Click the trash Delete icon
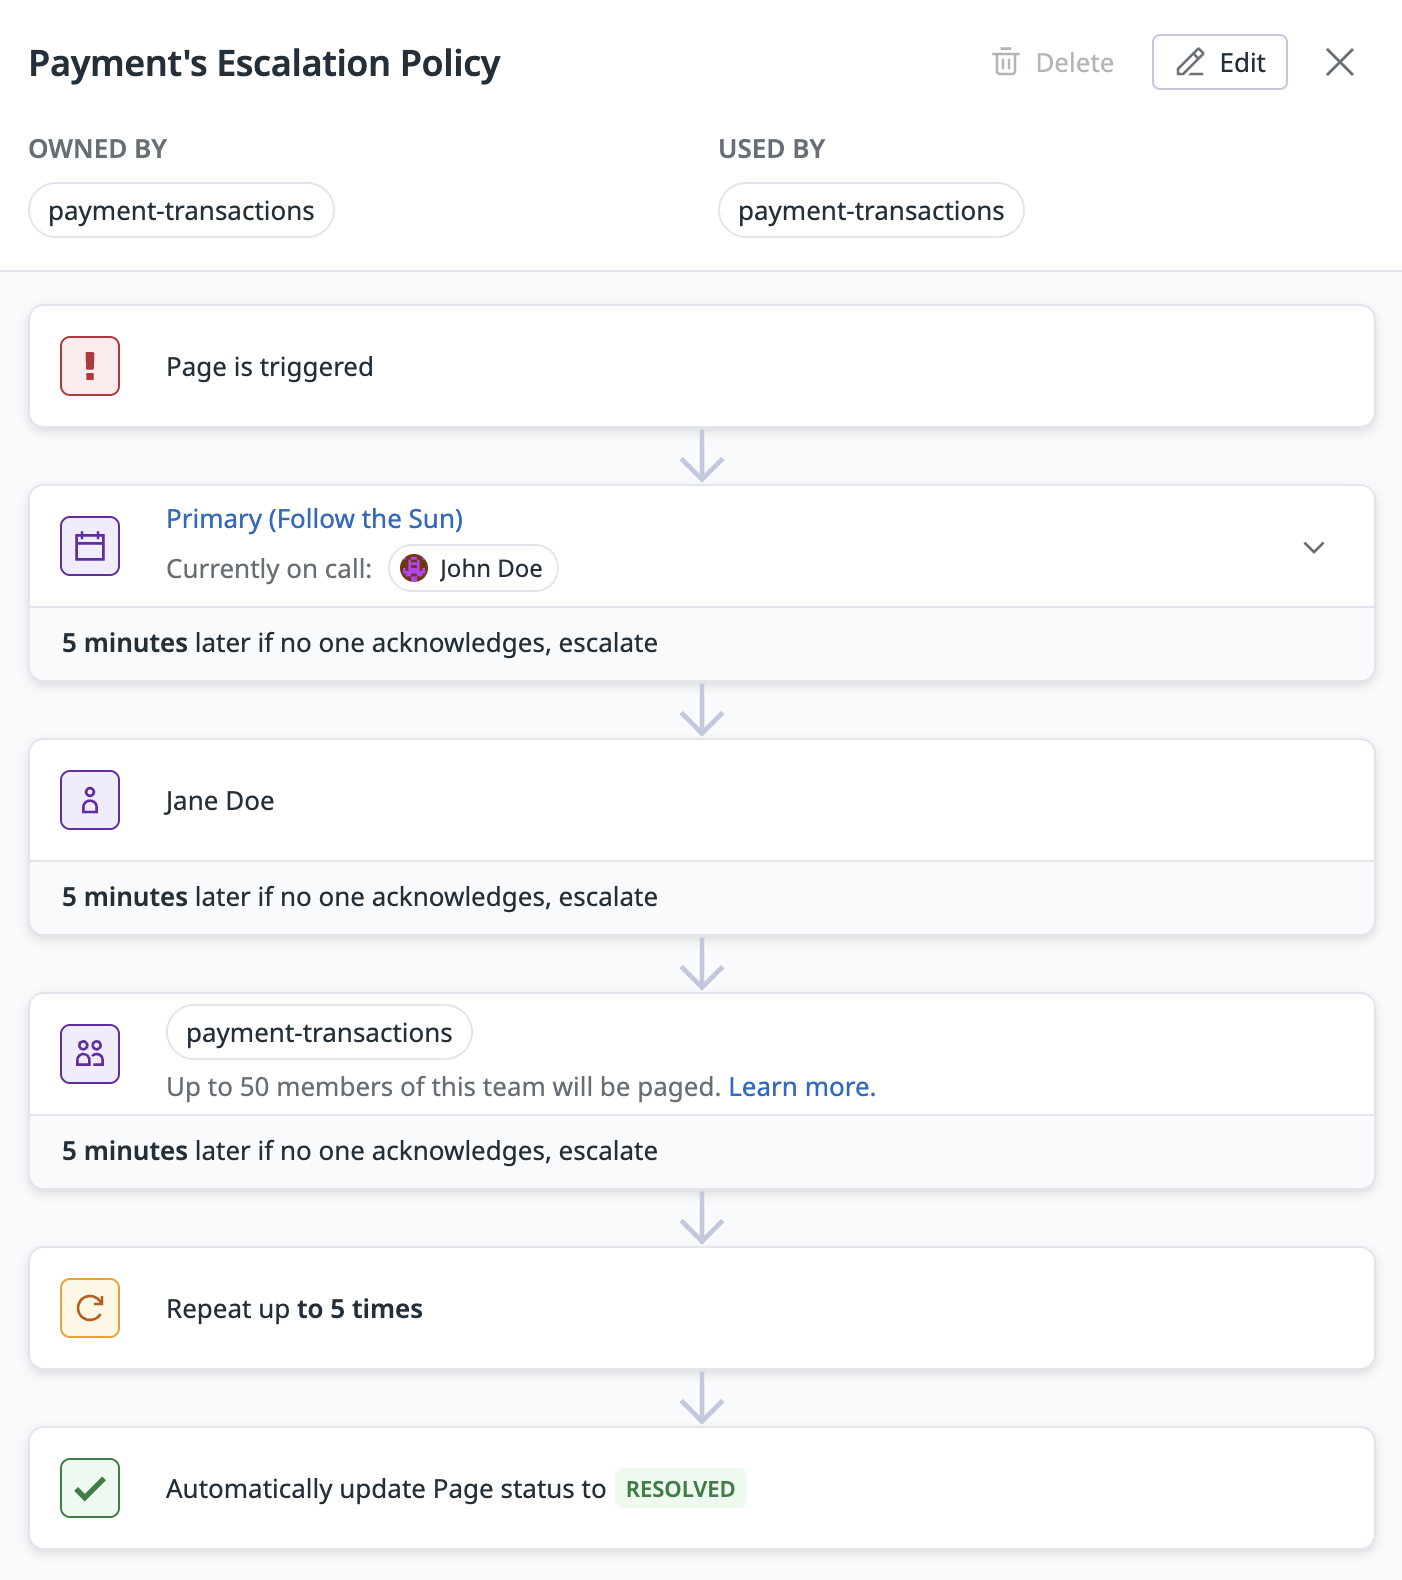 pyautogui.click(x=1005, y=62)
